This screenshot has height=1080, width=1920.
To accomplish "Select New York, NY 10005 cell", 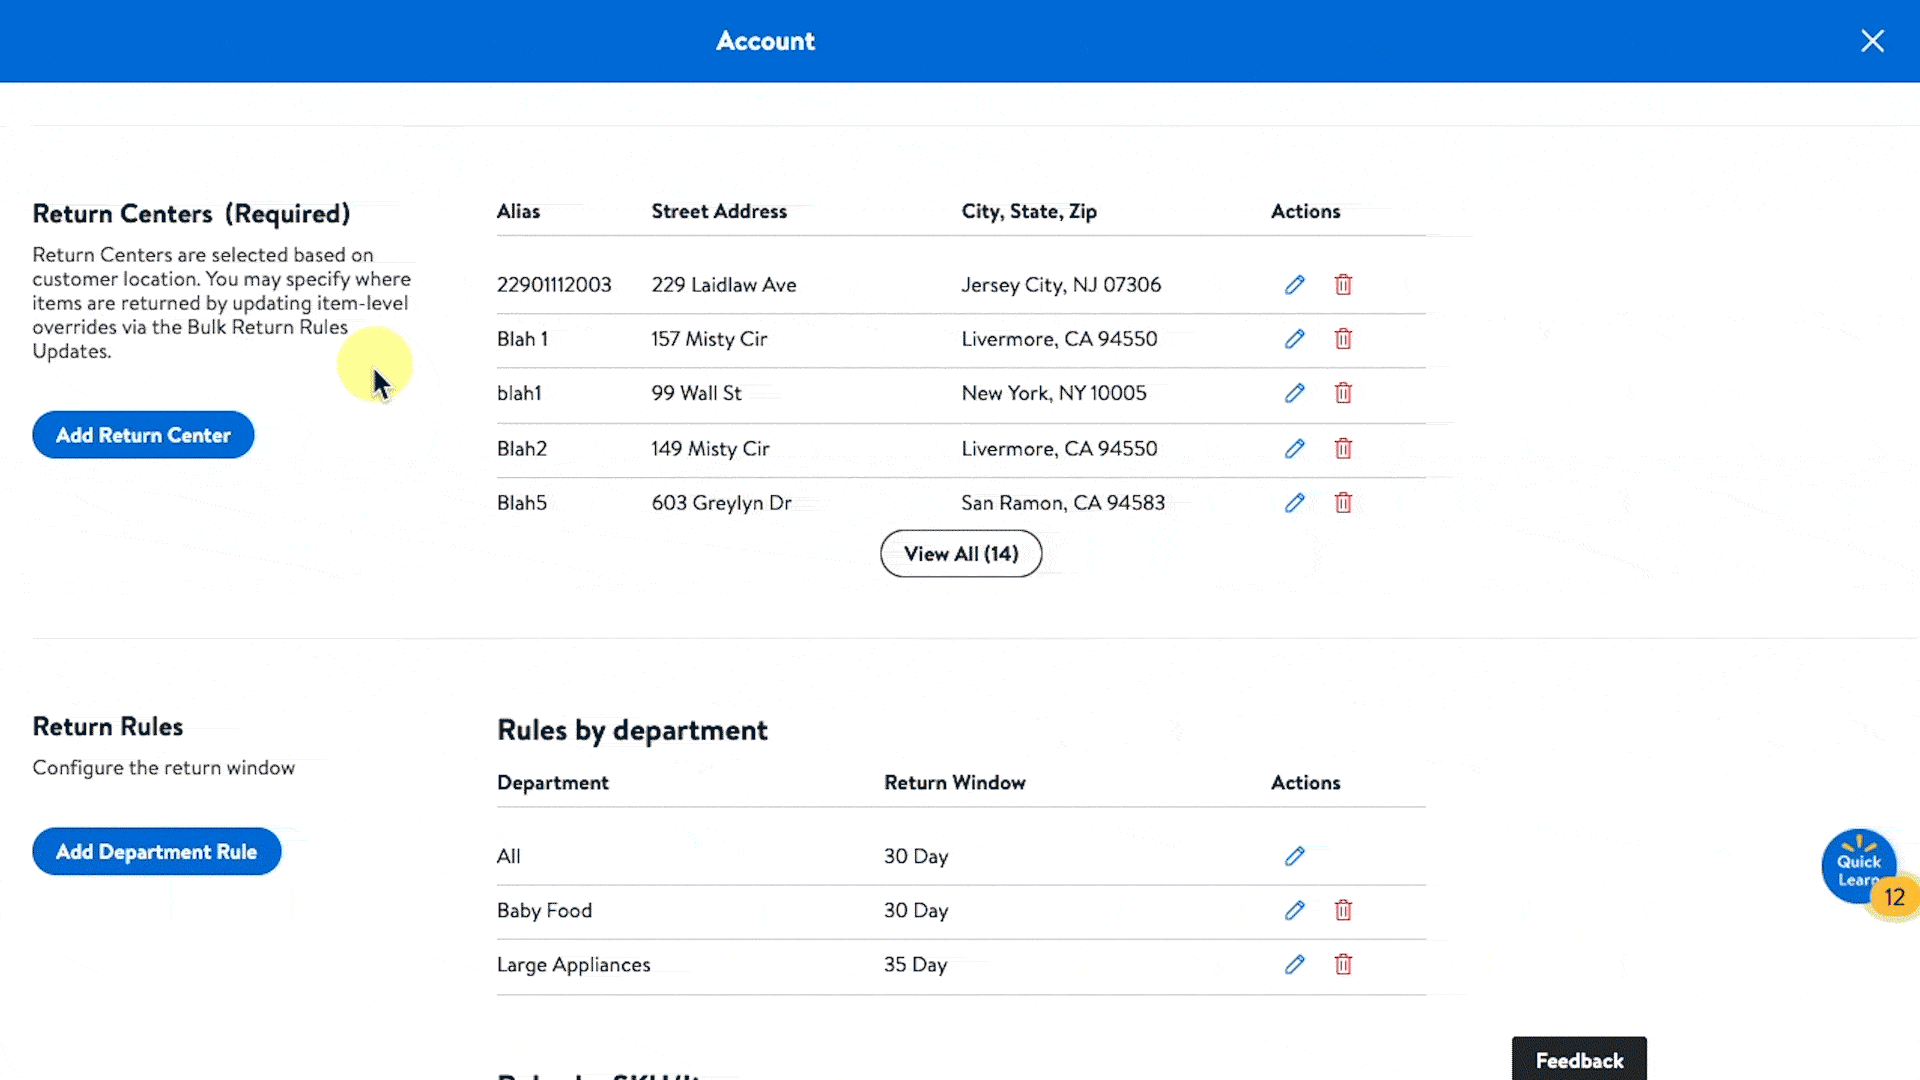I will pyautogui.click(x=1054, y=393).
